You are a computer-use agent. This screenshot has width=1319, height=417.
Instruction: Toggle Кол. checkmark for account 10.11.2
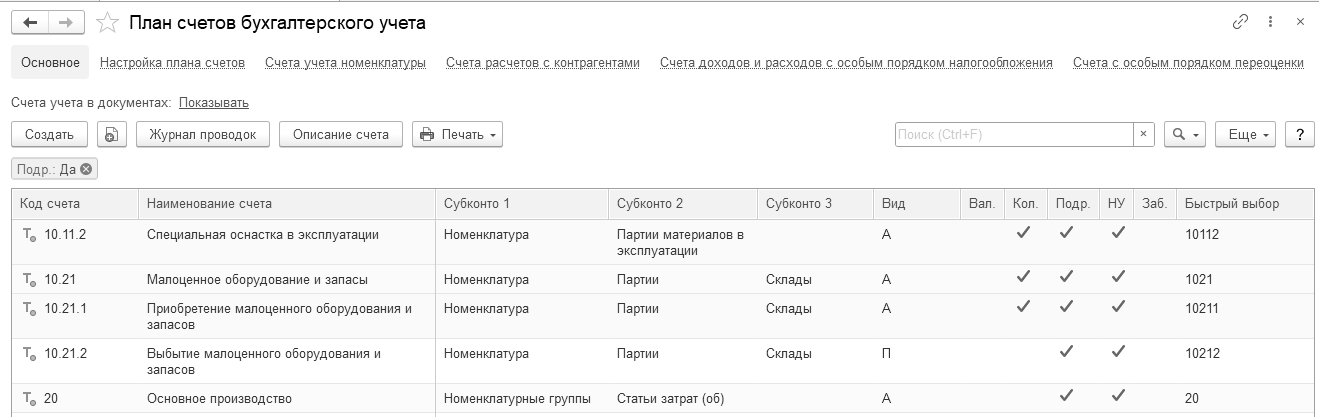click(x=1023, y=233)
